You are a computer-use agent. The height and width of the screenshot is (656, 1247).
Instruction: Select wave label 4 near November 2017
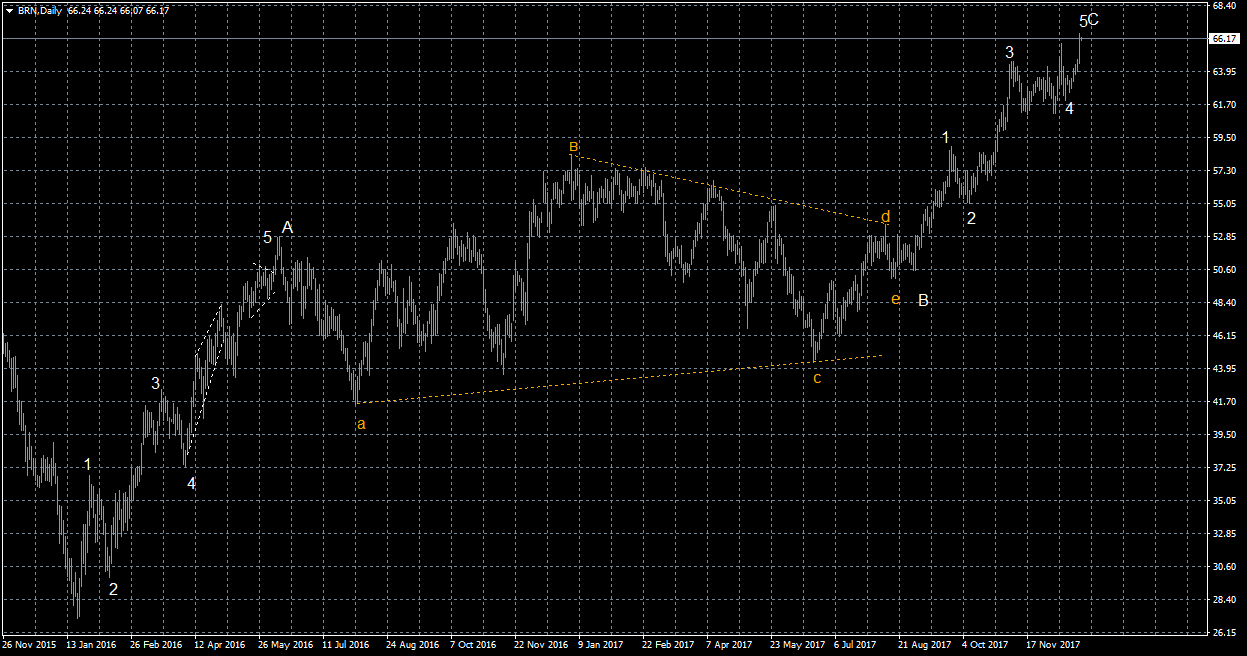click(x=1069, y=108)
